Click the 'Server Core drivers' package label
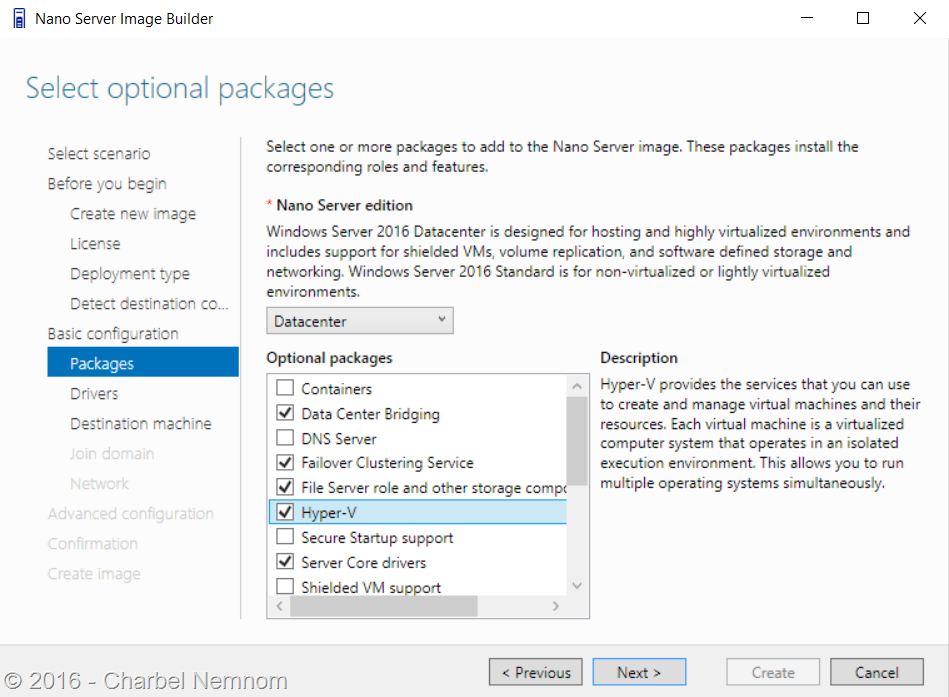949x697 pixels. [x=364, y=563]
